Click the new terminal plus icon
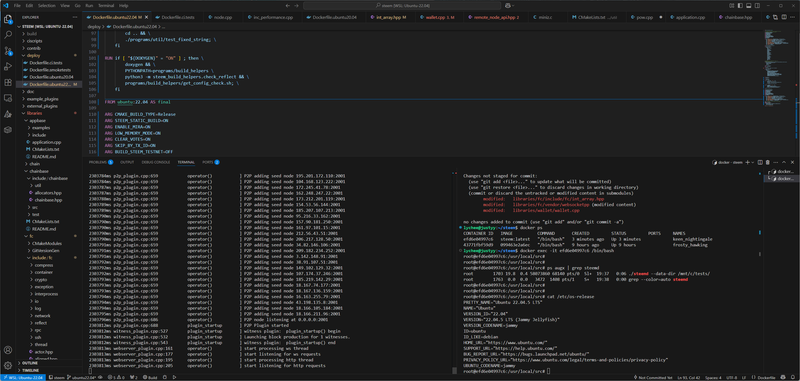 pyautogui.click(x=747, y=162)
